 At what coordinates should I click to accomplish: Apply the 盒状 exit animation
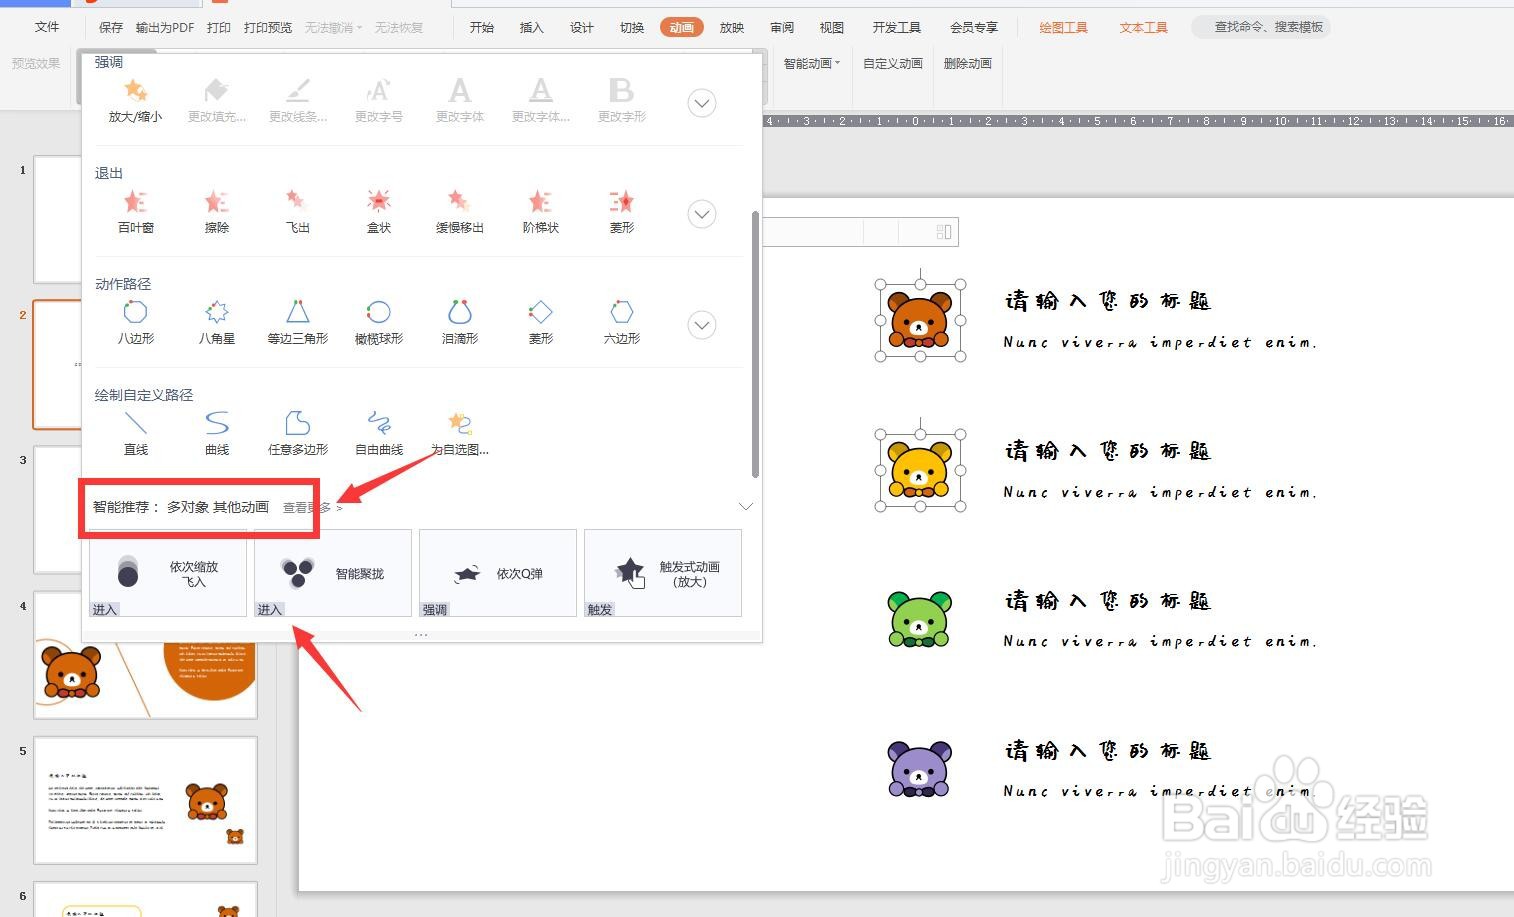(x=379, y=212)
